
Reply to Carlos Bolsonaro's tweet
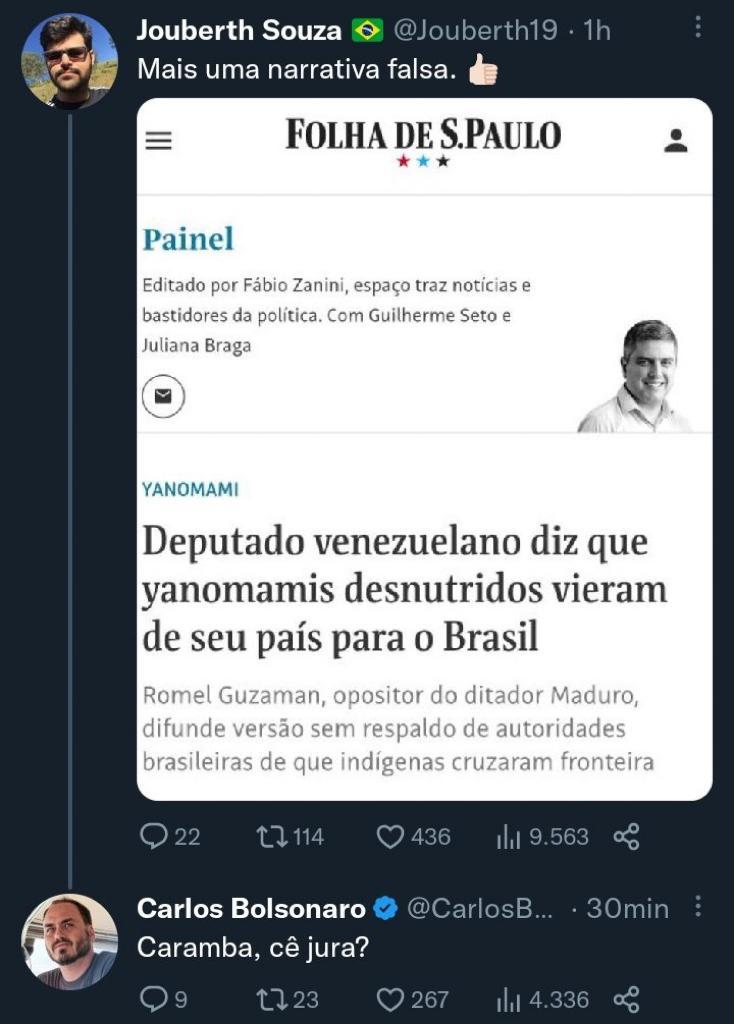154,999
